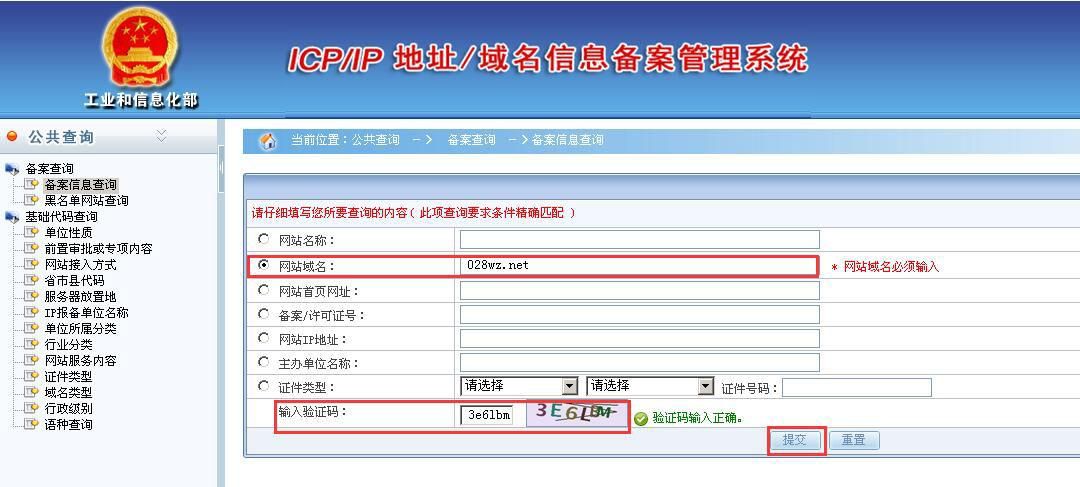Click the 备案查询 tree node label
The width and height of the screenshot is (1080, 487).
[x=49, y=169]
